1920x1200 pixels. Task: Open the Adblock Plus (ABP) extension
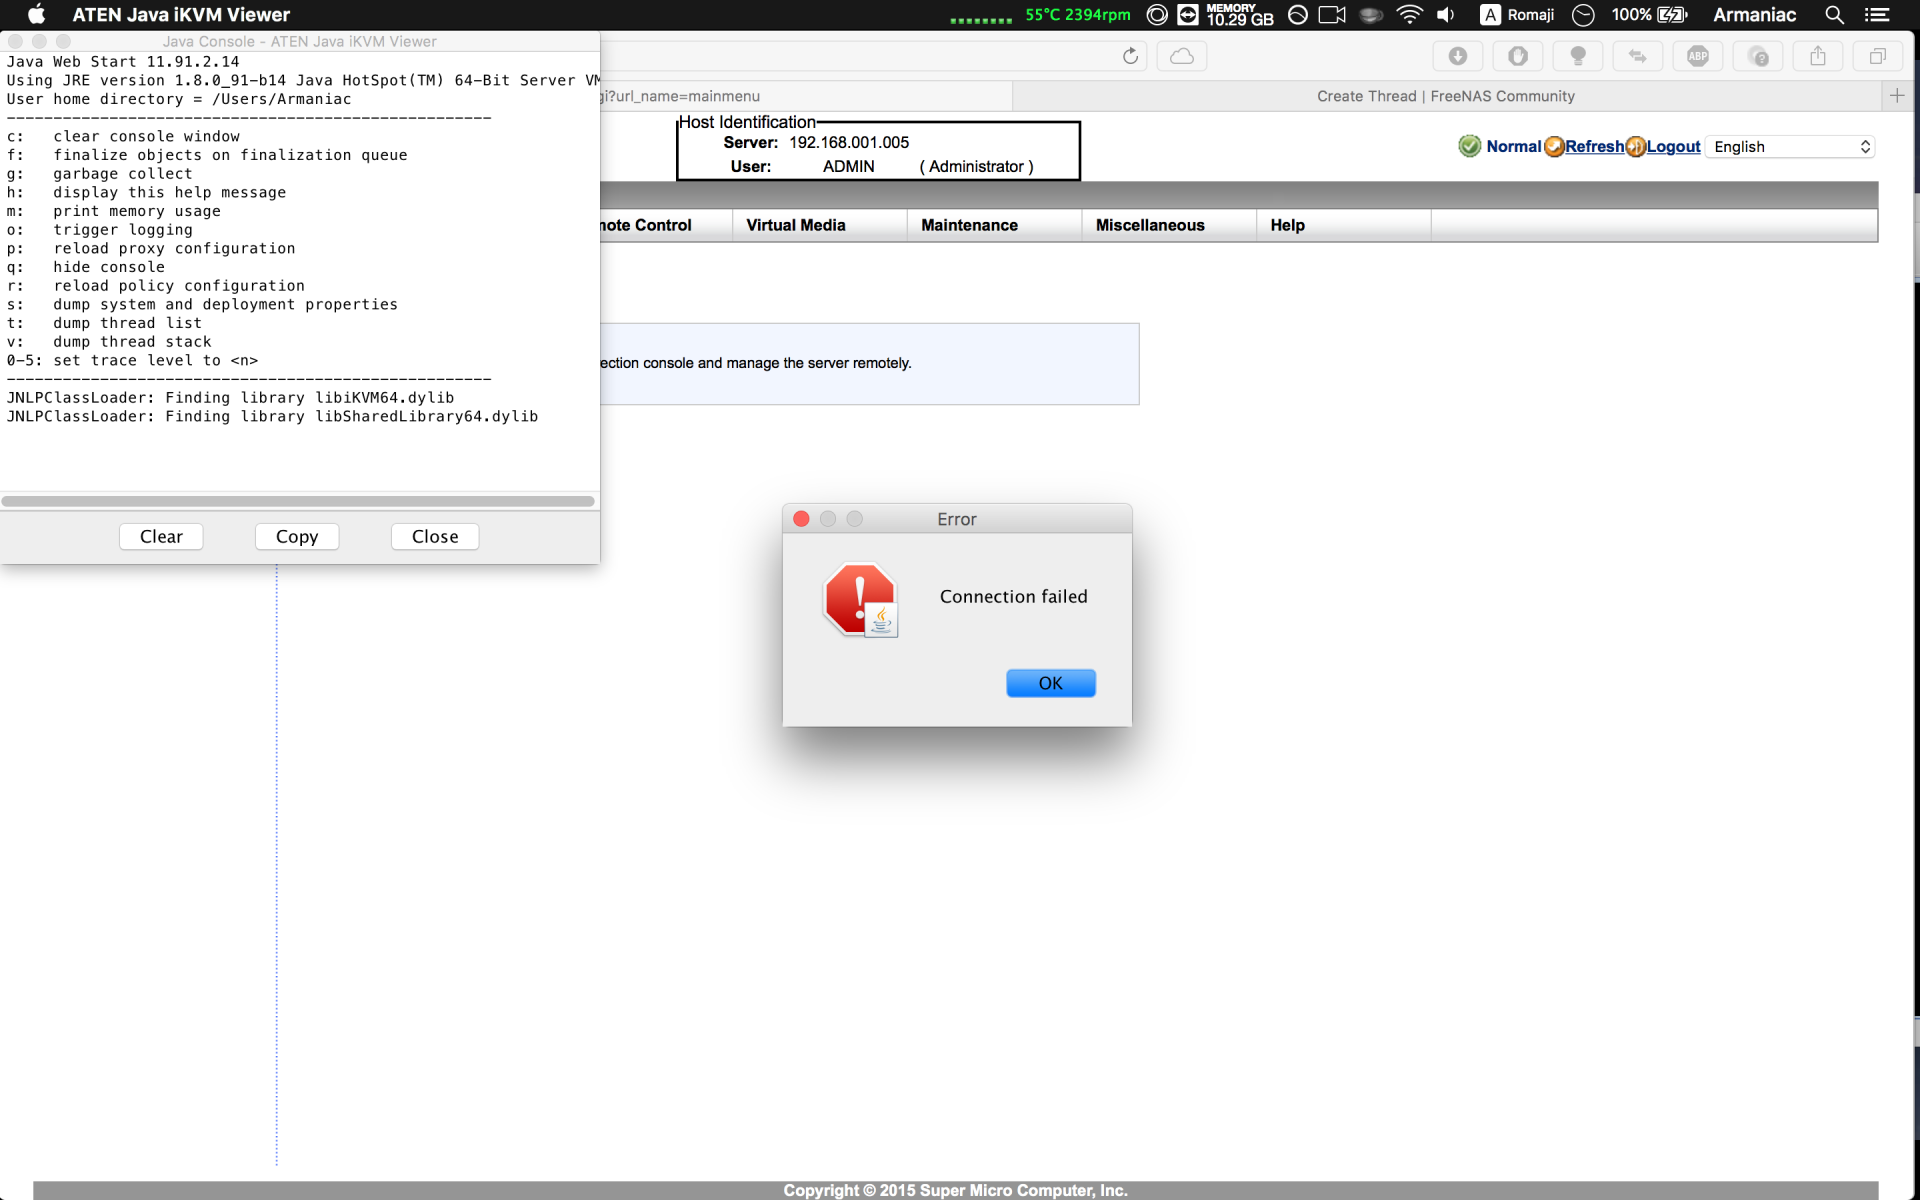pos(1698,56)
